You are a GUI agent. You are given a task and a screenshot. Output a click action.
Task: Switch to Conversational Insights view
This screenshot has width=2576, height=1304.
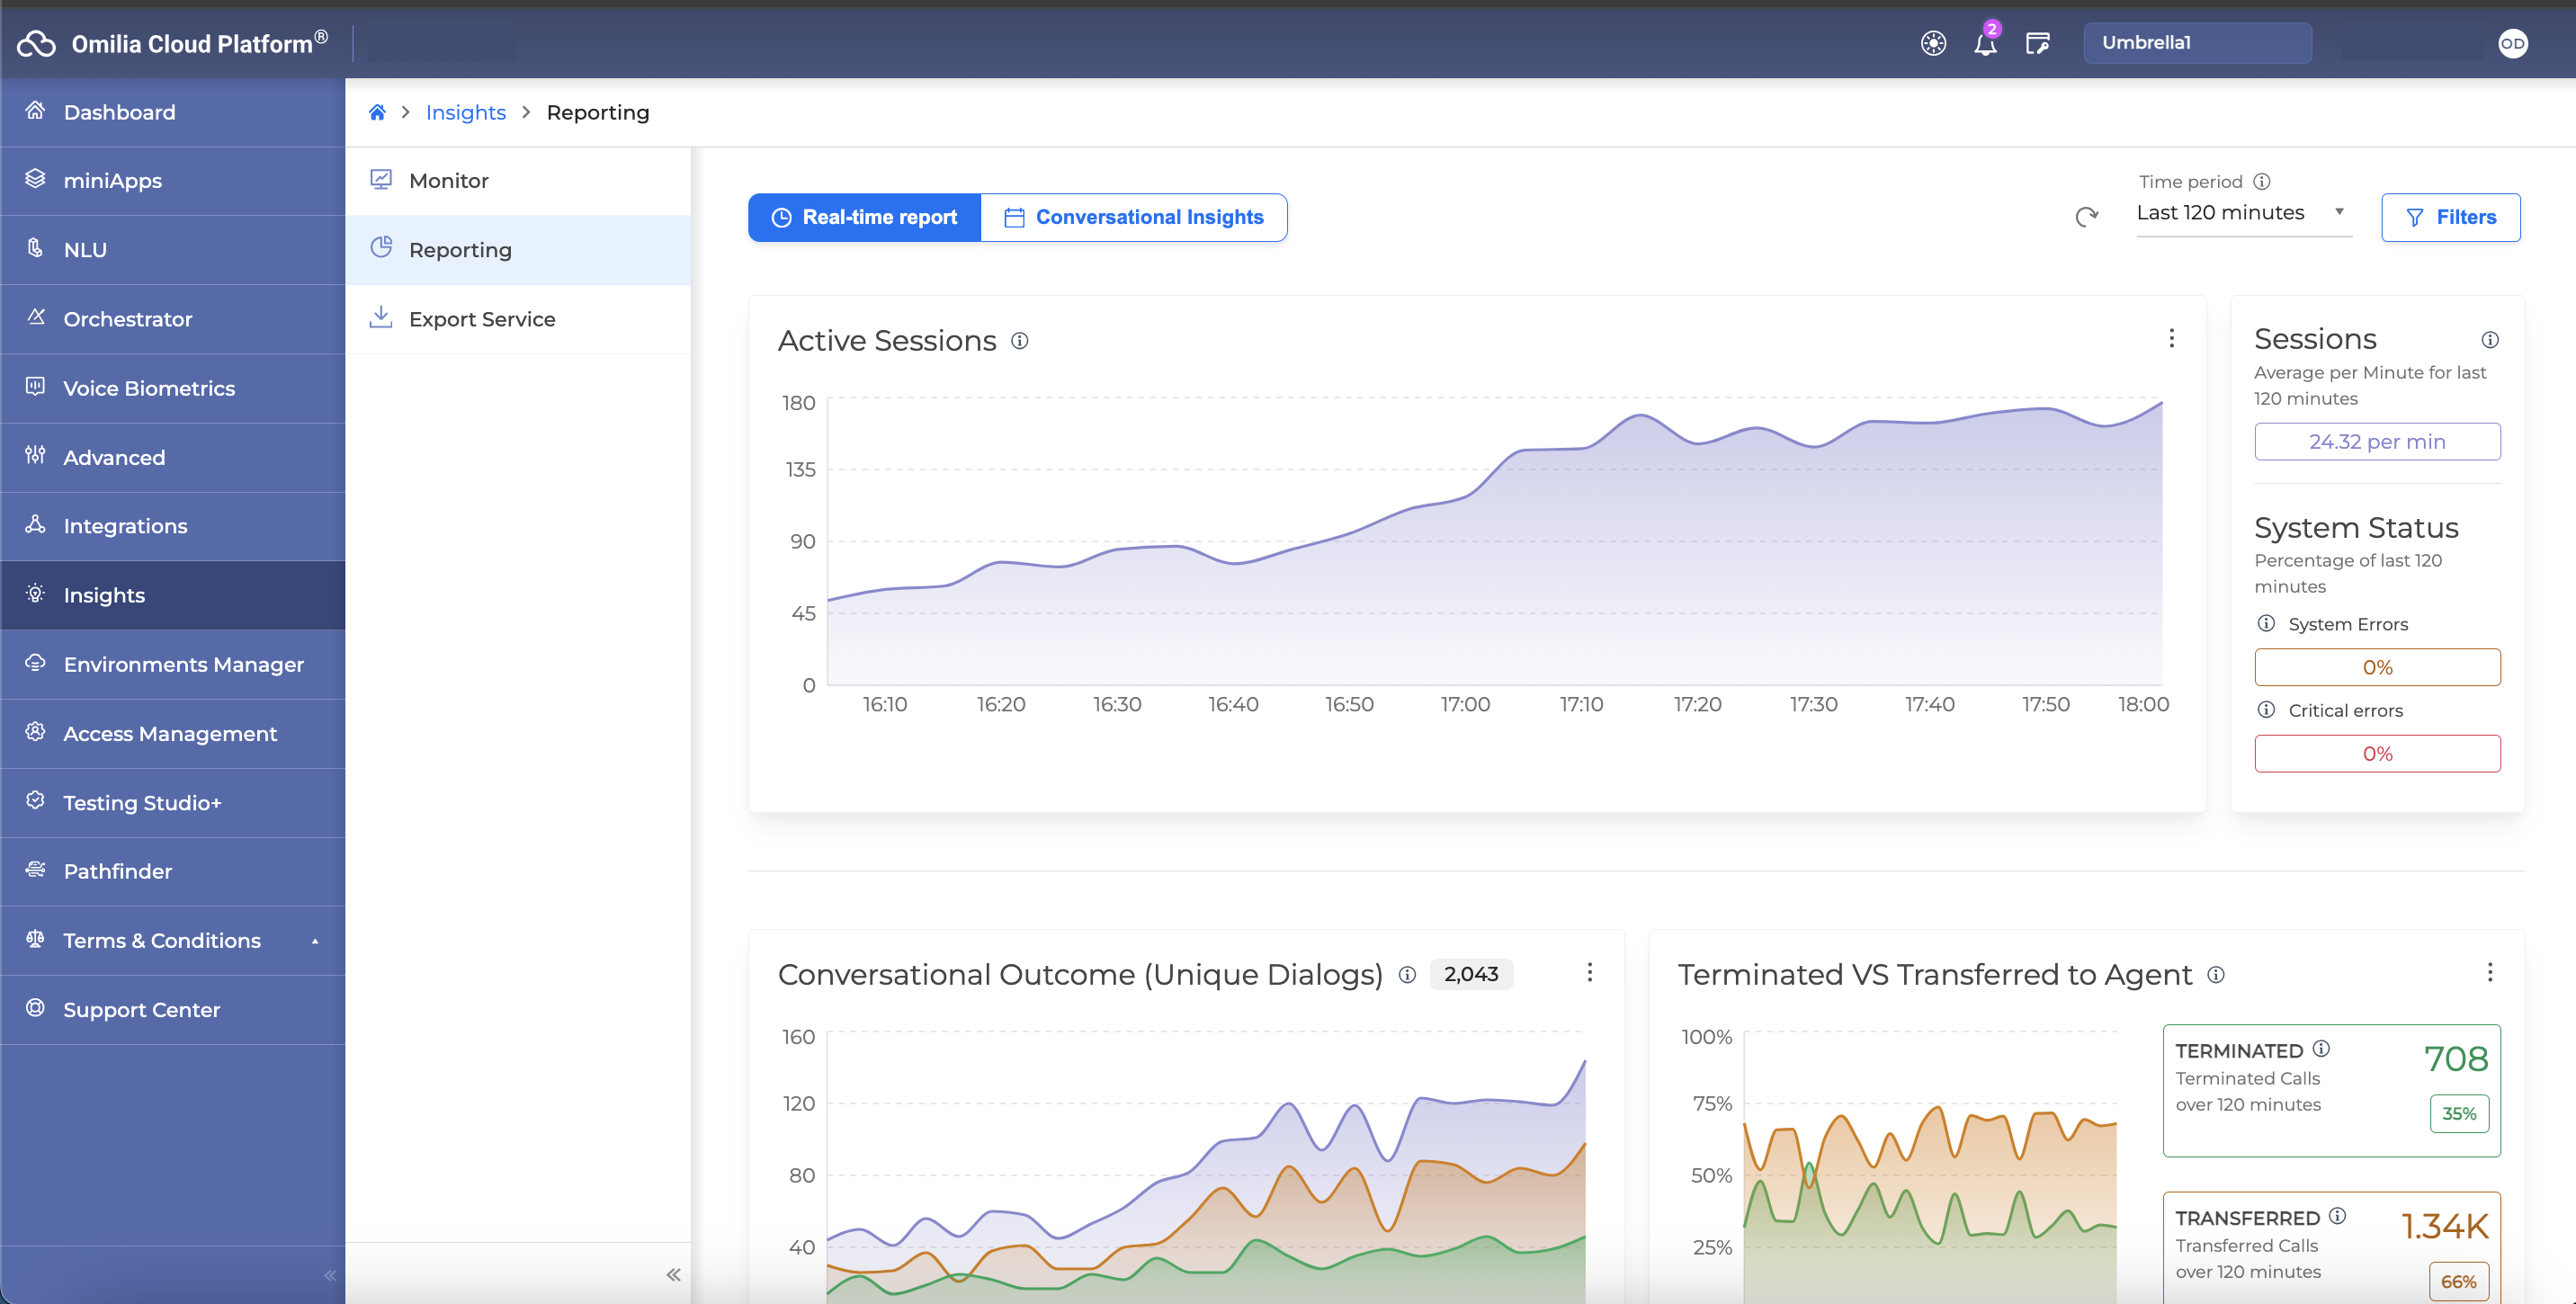(x=1134, y=217)
